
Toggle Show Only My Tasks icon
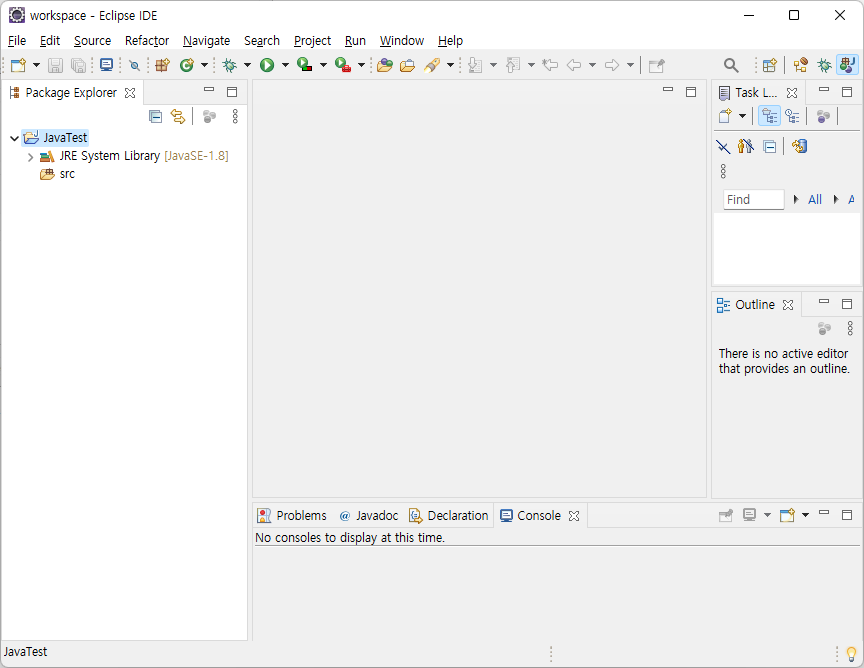click(746, 146)
